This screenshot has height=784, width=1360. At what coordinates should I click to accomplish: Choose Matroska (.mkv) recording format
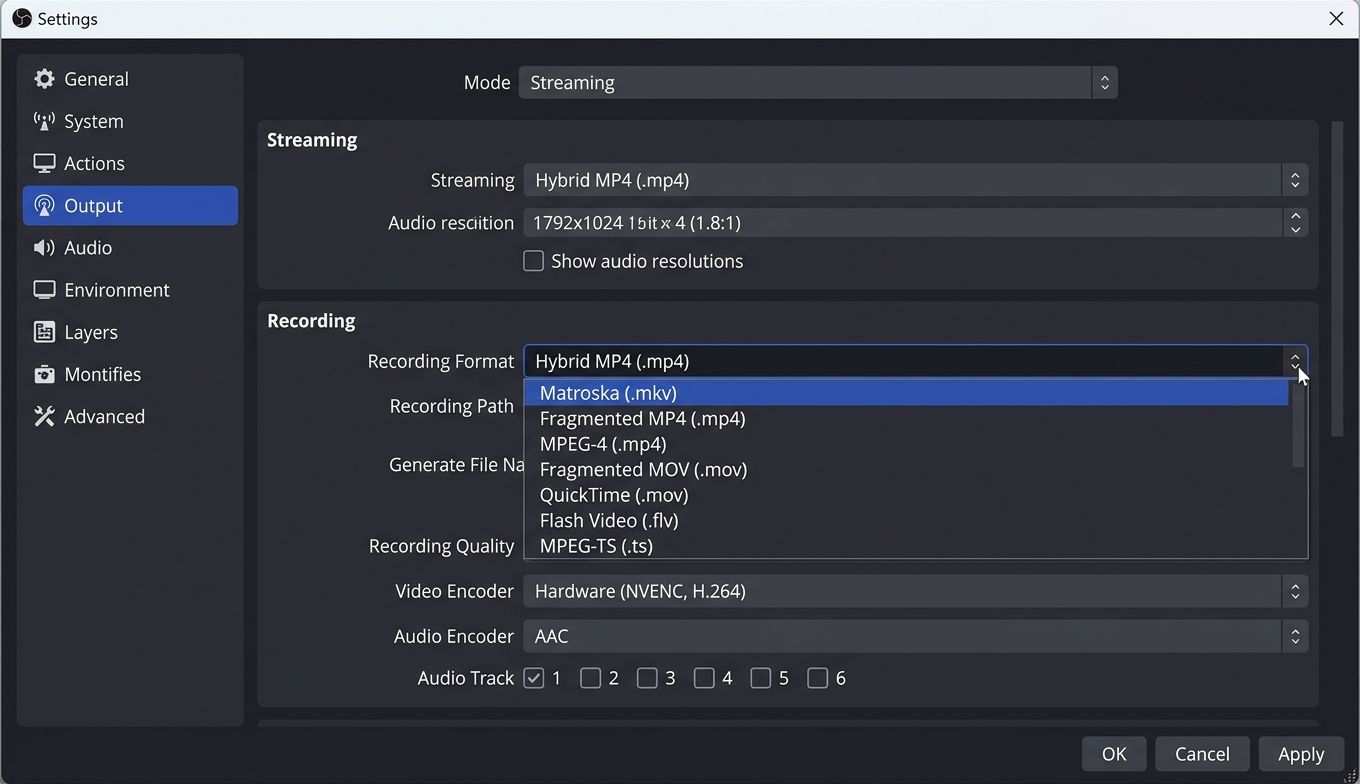click(907, 393)
